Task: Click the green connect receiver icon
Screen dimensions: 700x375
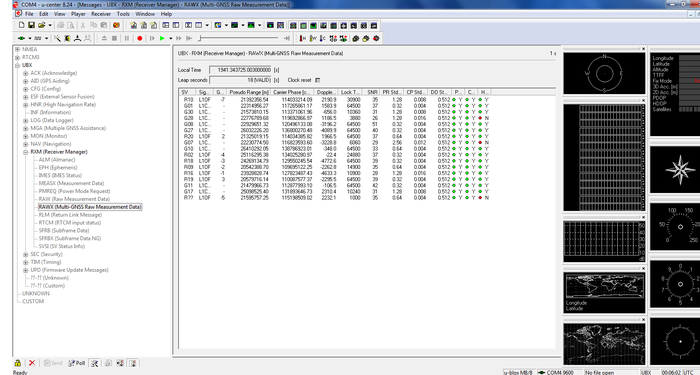Action: (x=21, y=39)
